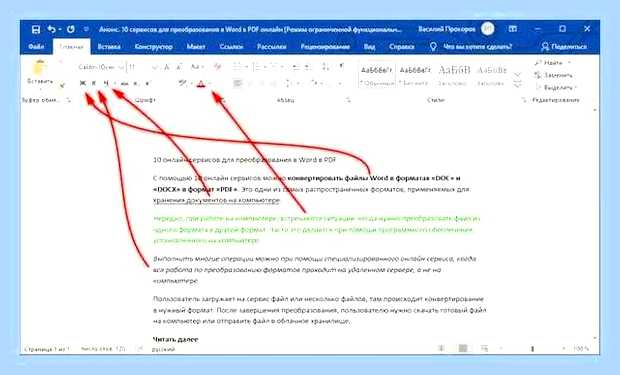Click the Format Painter brush icon
The width and height of the screenshot is (620, 375).
tap(62, 85)
